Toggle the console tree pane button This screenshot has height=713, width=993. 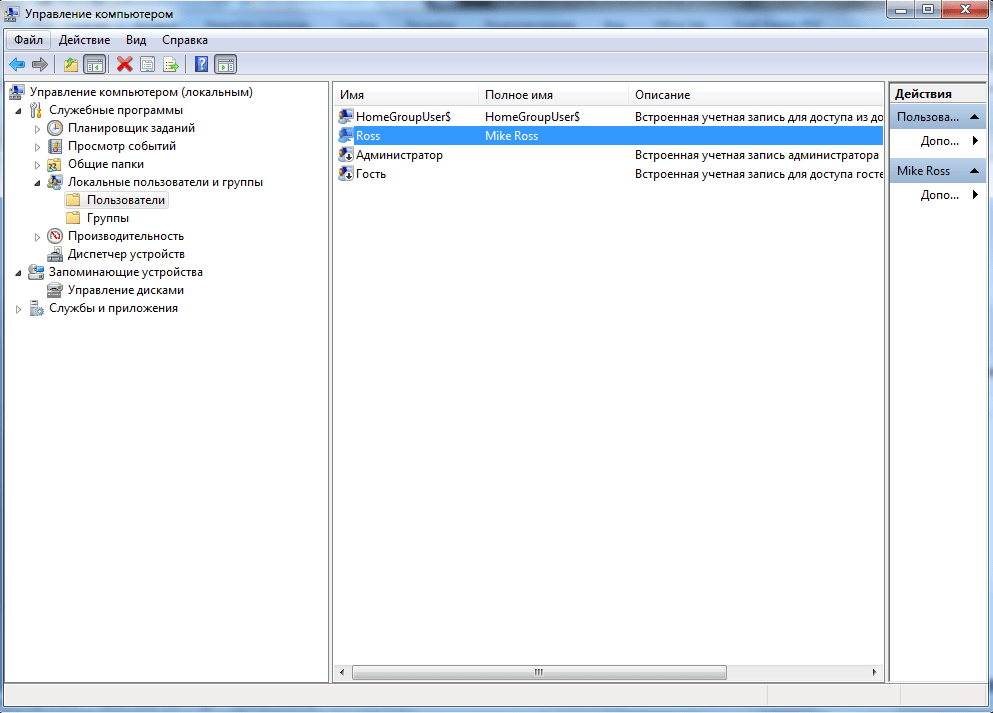tap(94, 65)
